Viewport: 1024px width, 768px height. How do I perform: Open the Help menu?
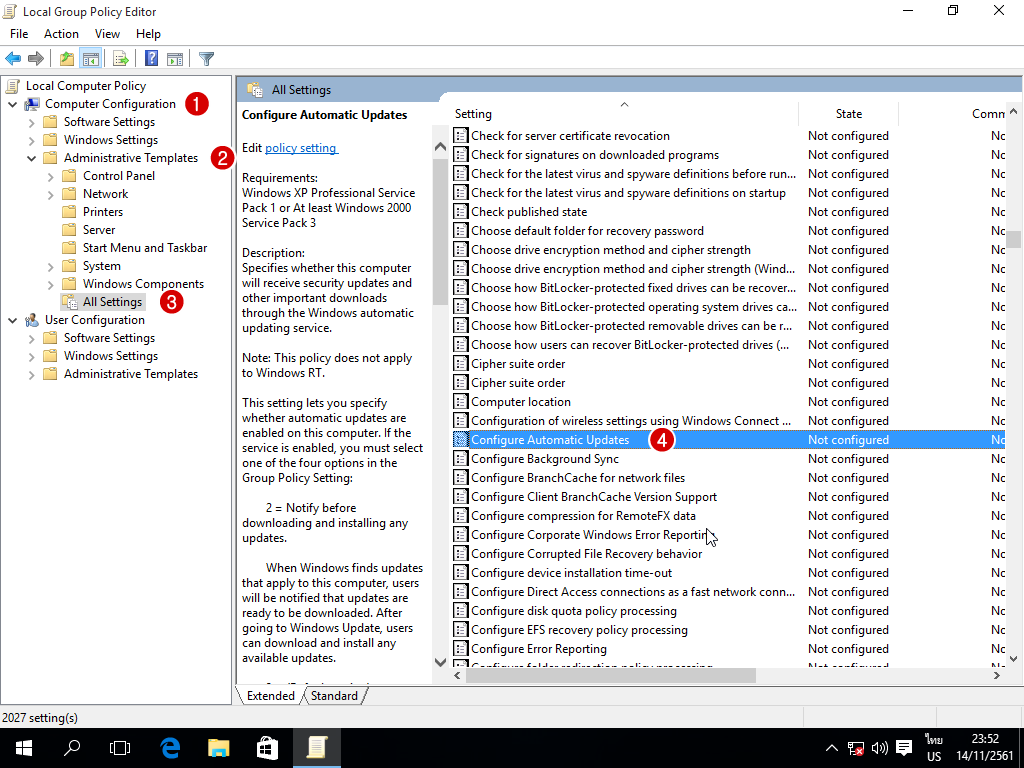coord(148,33)
